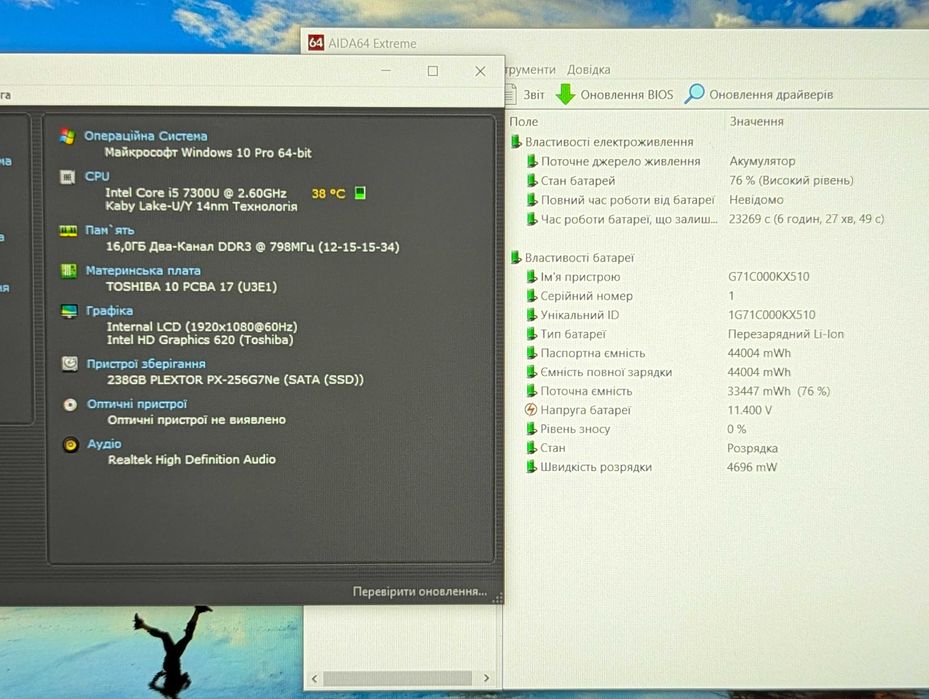Click the icon beside Стан батарей row

click(x=532, y=181)
